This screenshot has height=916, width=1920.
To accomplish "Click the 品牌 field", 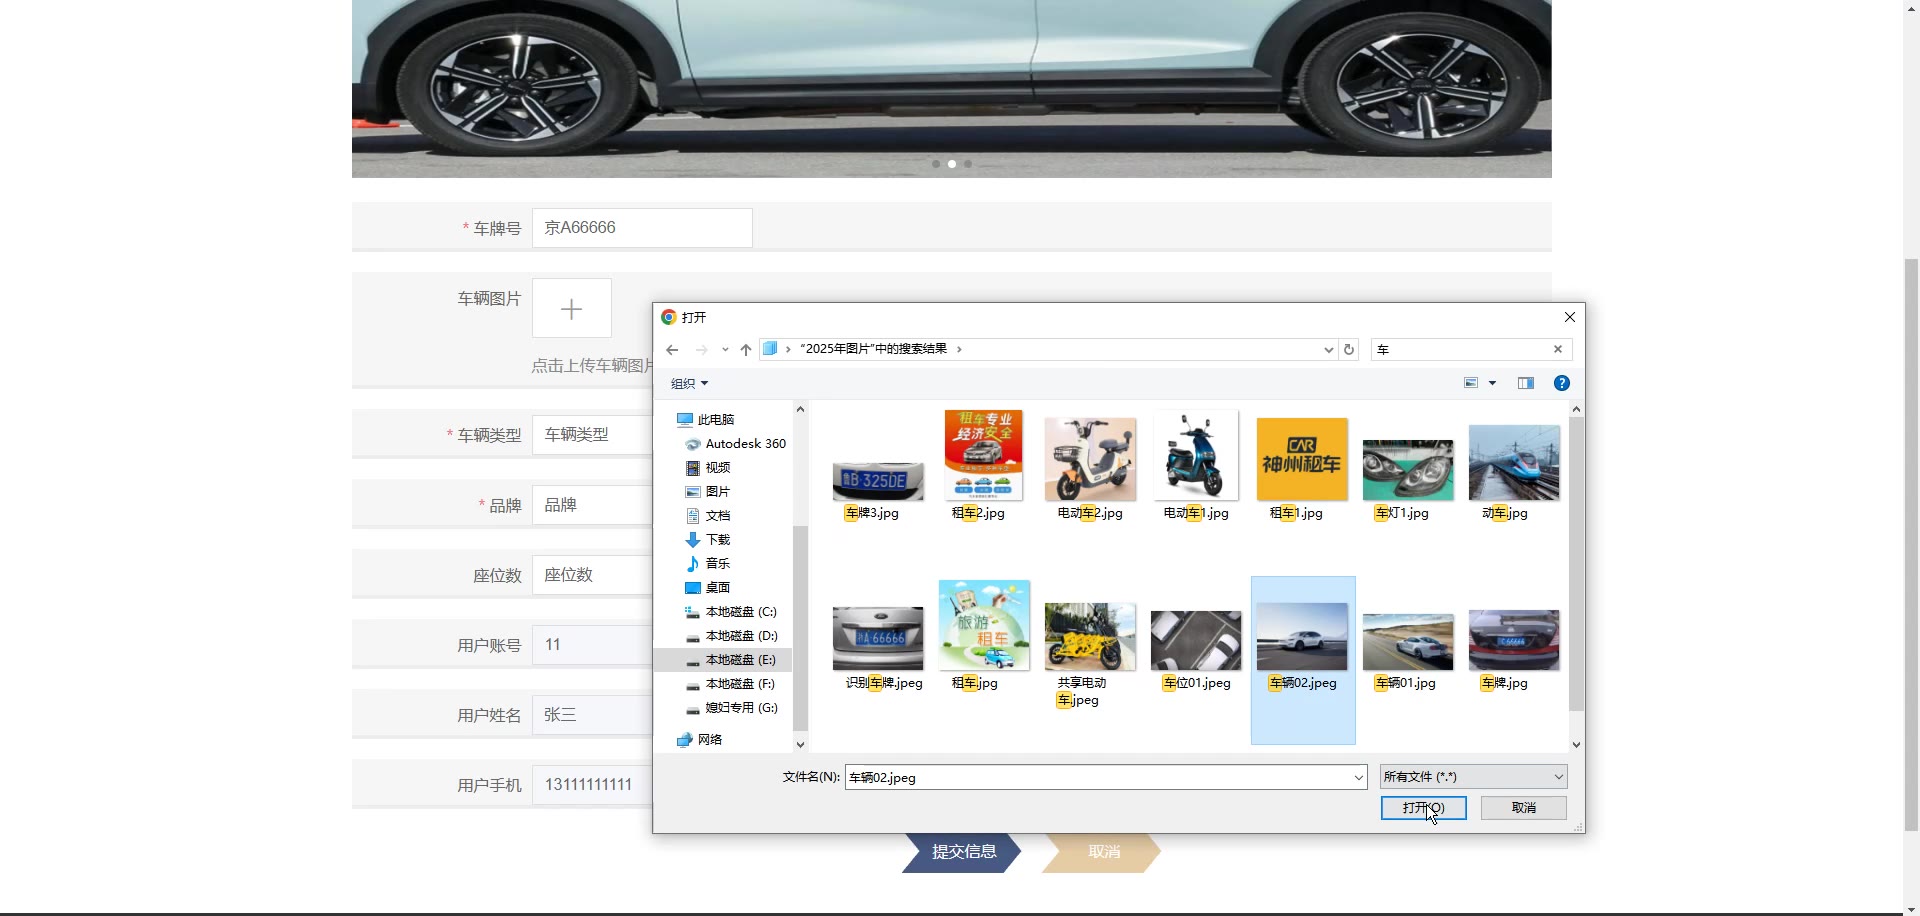I will (592, 505).
